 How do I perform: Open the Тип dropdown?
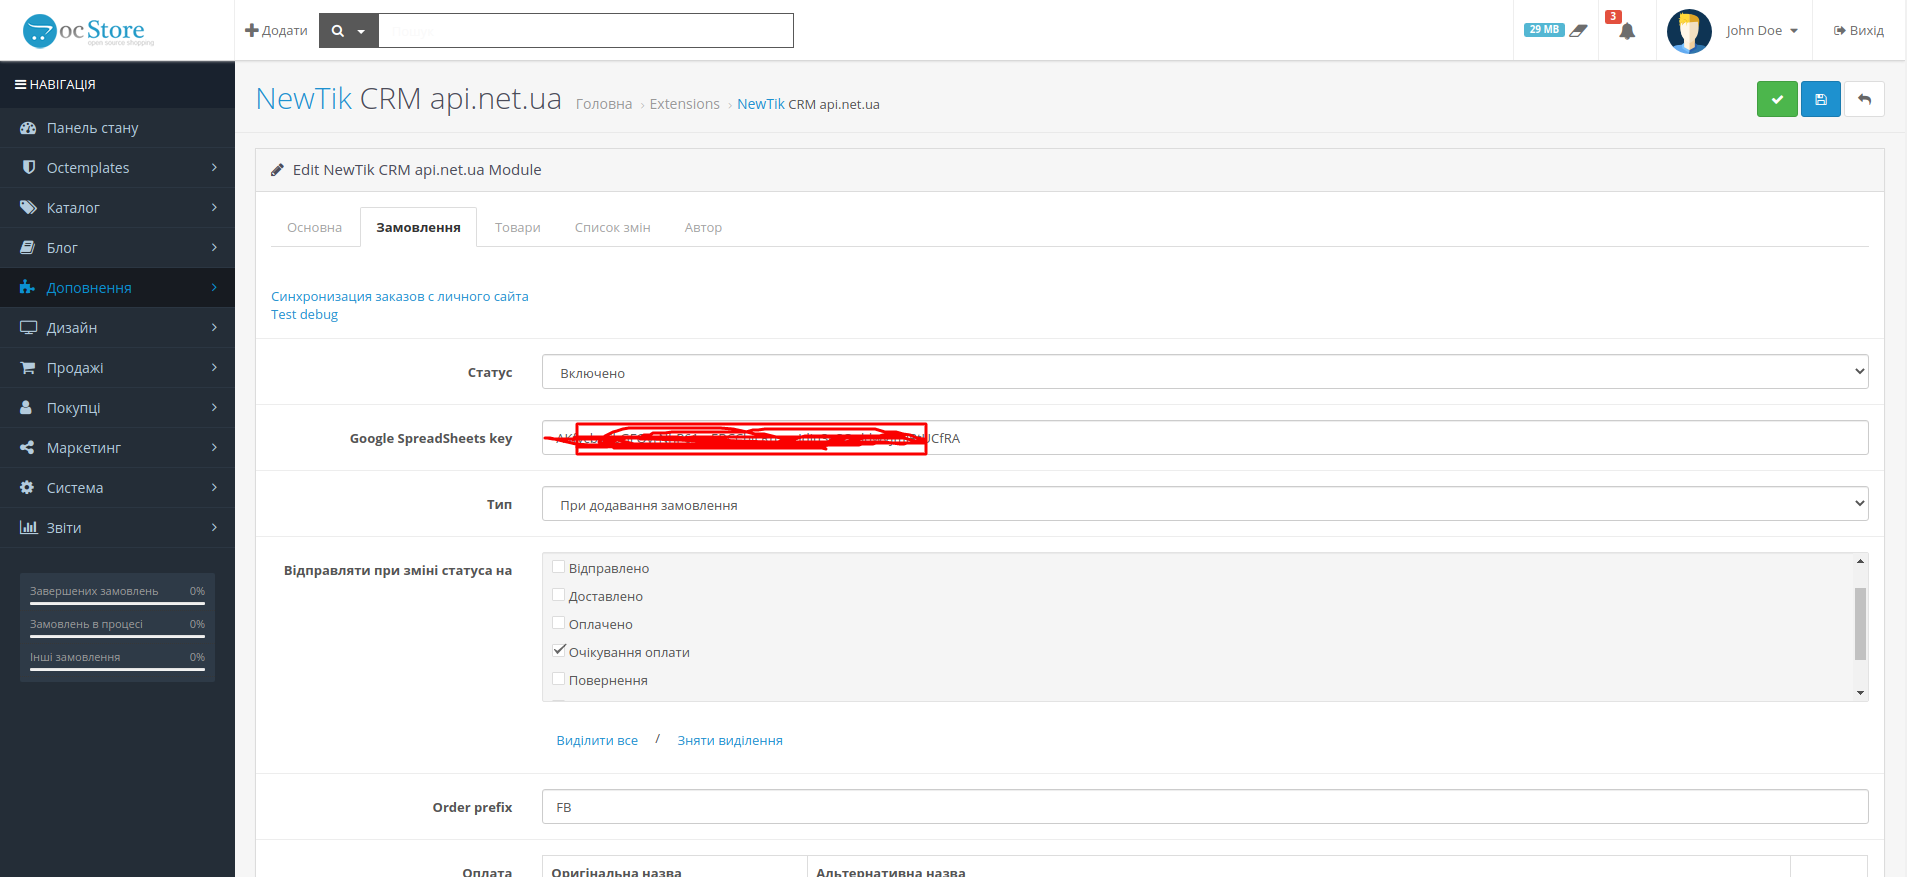pos(1205,504)
